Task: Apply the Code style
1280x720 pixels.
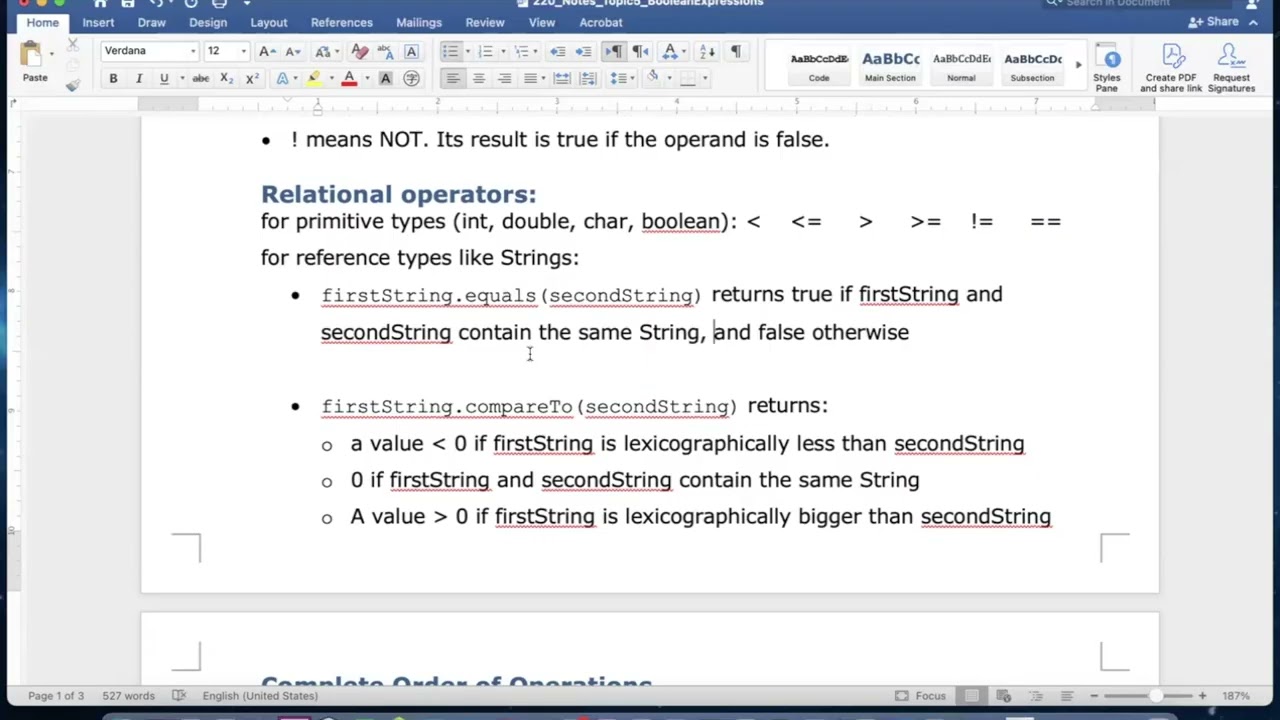Action: tap(819, 67)
